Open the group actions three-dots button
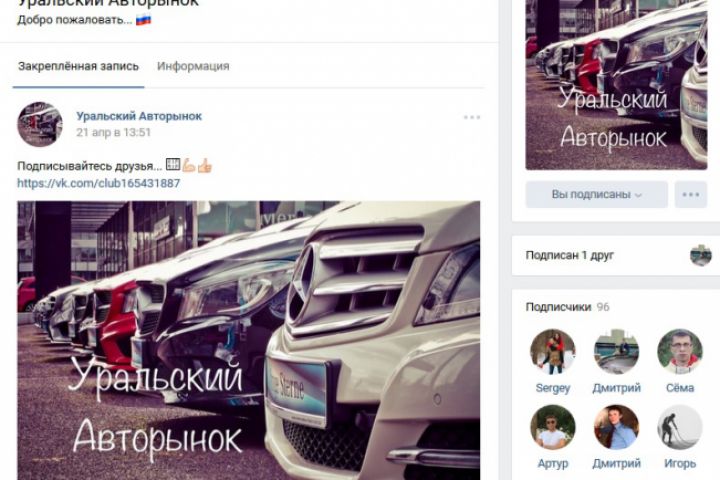Viewport: 720px width, 480px height. (x=691, y=194)
